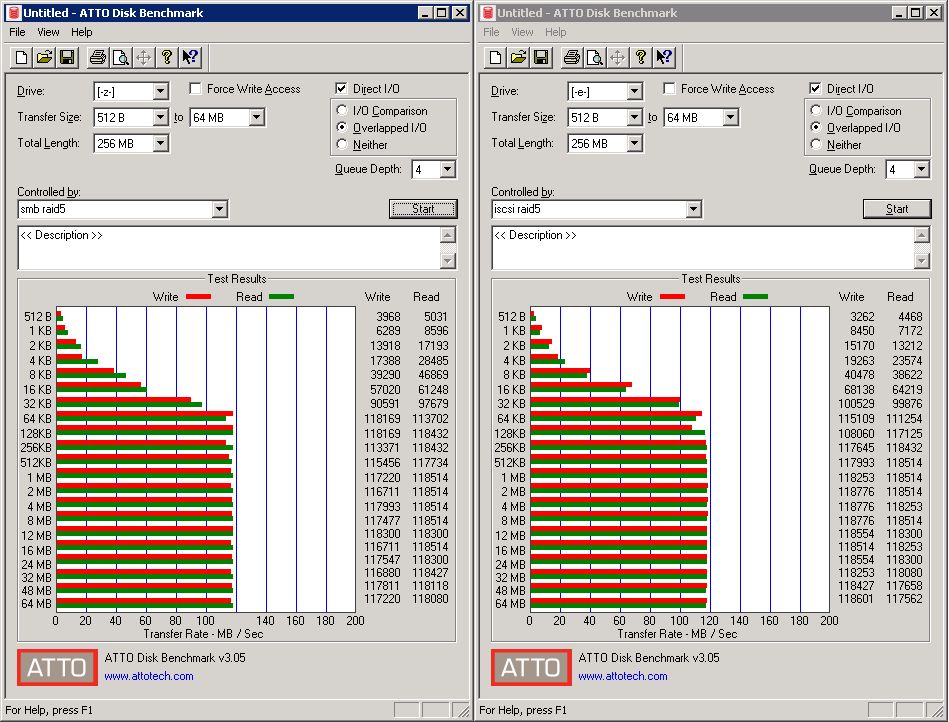Viewport: 949px width, 722px height.
Task: Open www.attotech.com link in left window
Action: (x=149, y=676)
